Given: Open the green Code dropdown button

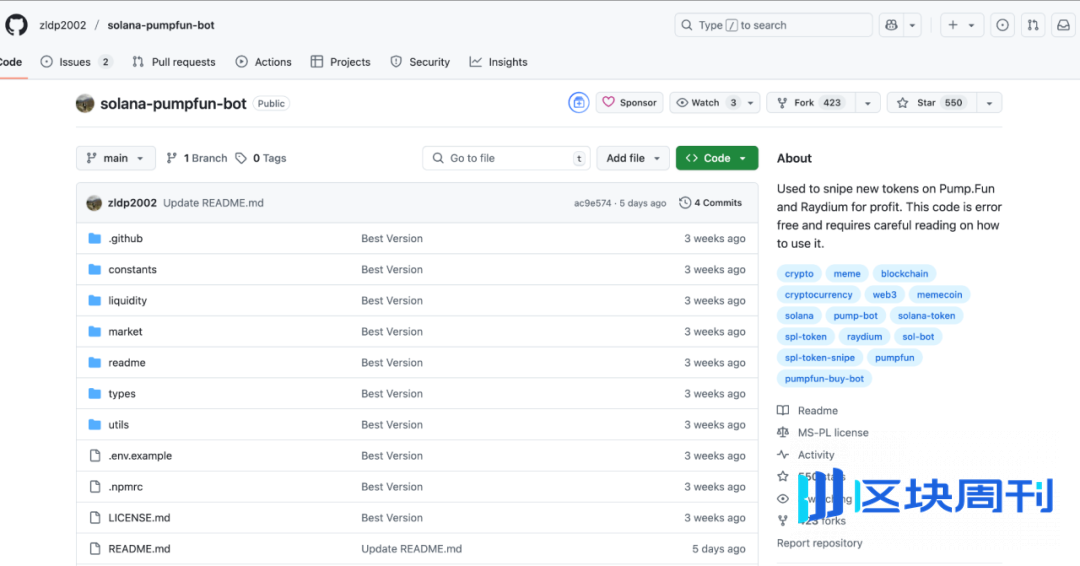Looking at the screenshot, I should tap(716, 158).
